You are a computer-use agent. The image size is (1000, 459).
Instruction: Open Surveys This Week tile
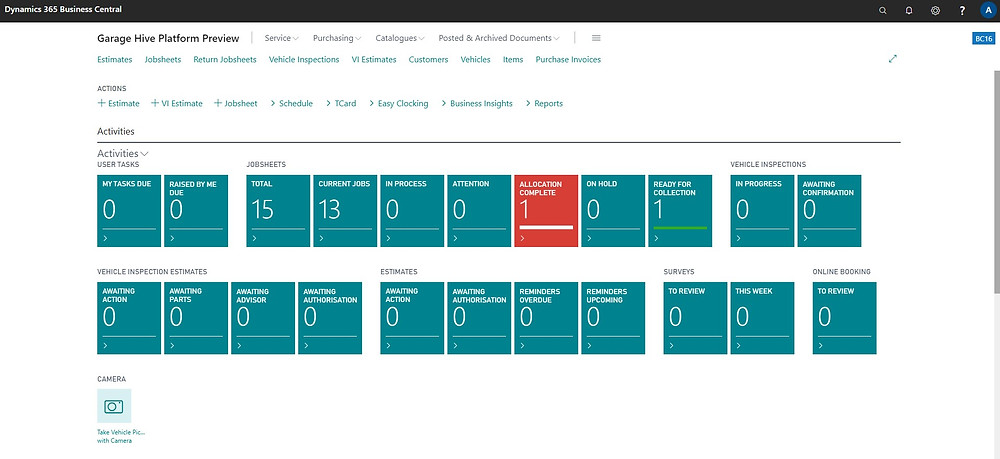(762, 317)
